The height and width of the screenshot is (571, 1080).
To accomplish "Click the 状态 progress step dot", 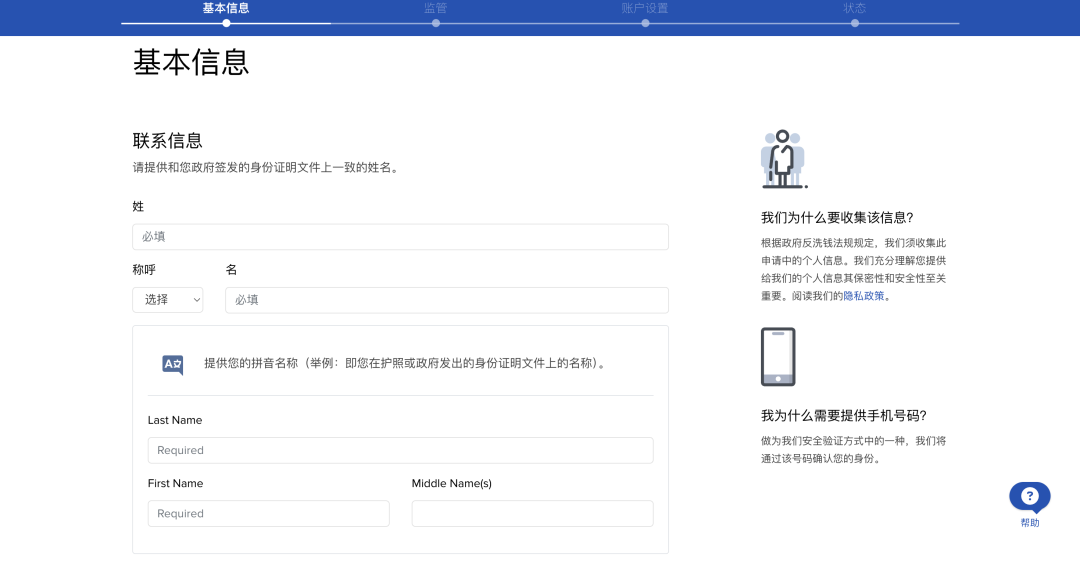I will 854,23.
